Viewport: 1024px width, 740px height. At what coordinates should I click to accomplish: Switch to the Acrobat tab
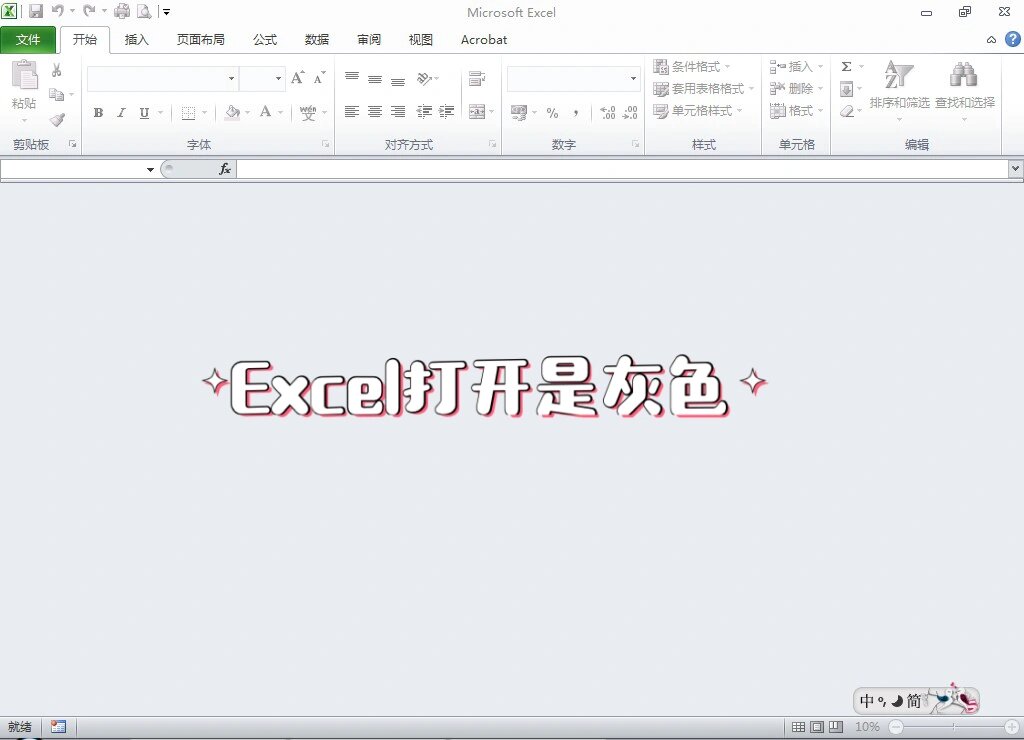click(484, 40)
